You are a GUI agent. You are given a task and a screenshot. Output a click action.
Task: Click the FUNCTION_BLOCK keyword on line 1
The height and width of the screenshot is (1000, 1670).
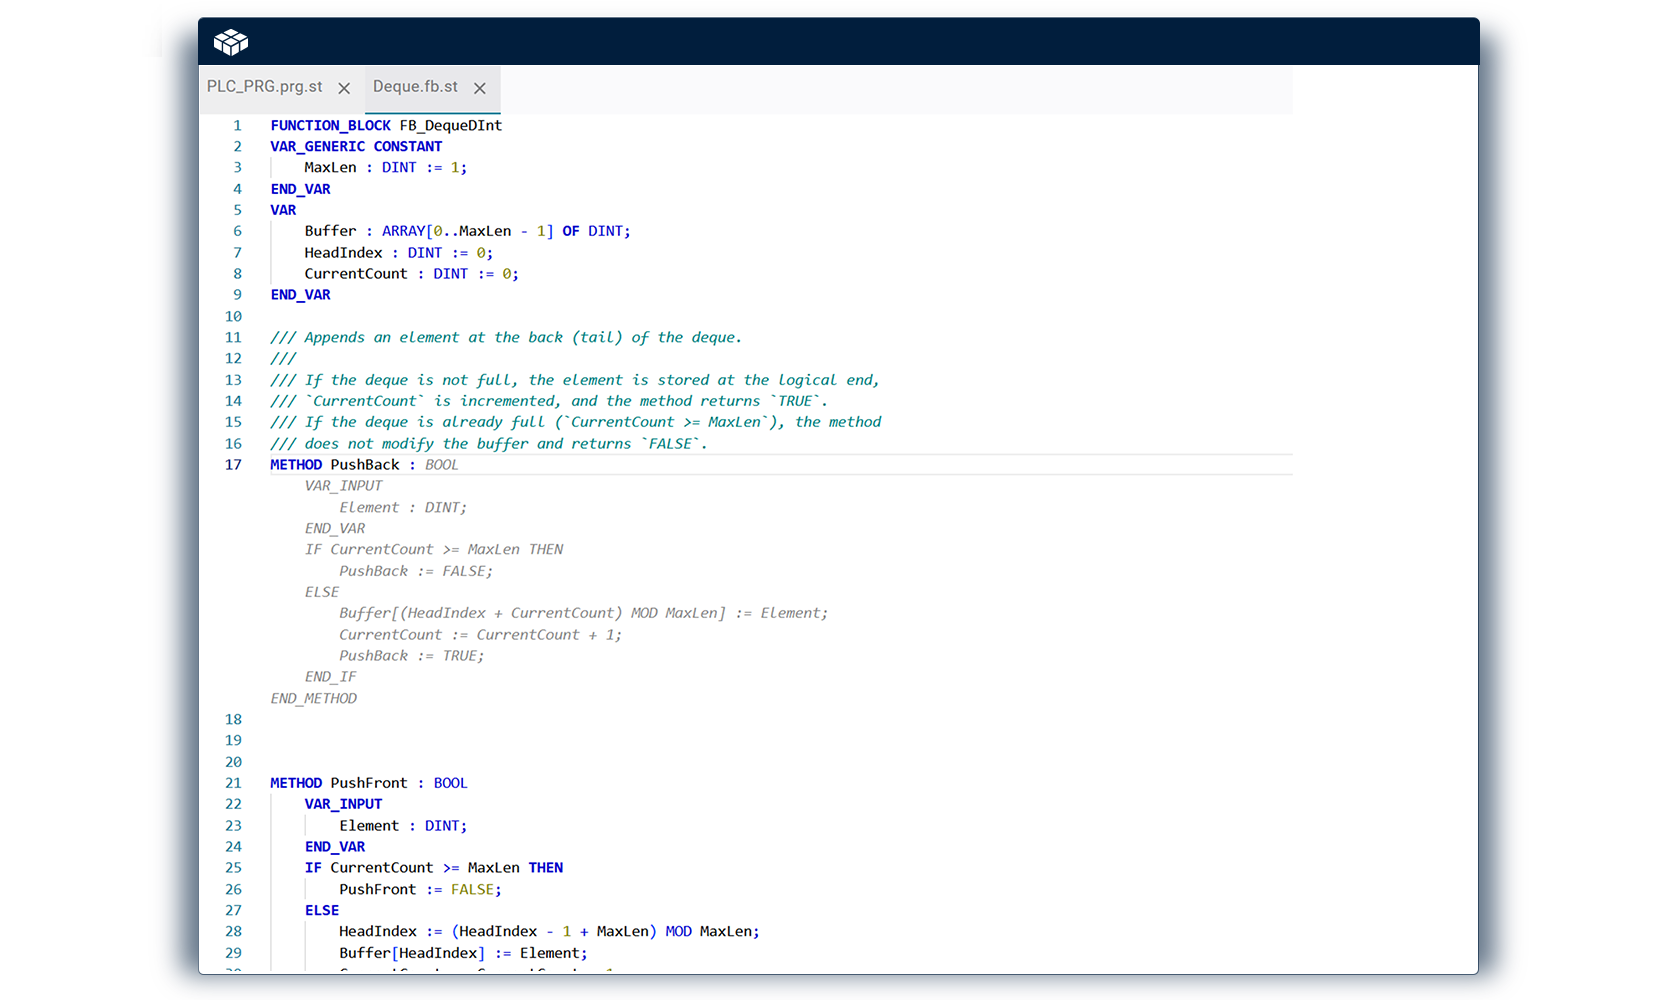point(330,126)
